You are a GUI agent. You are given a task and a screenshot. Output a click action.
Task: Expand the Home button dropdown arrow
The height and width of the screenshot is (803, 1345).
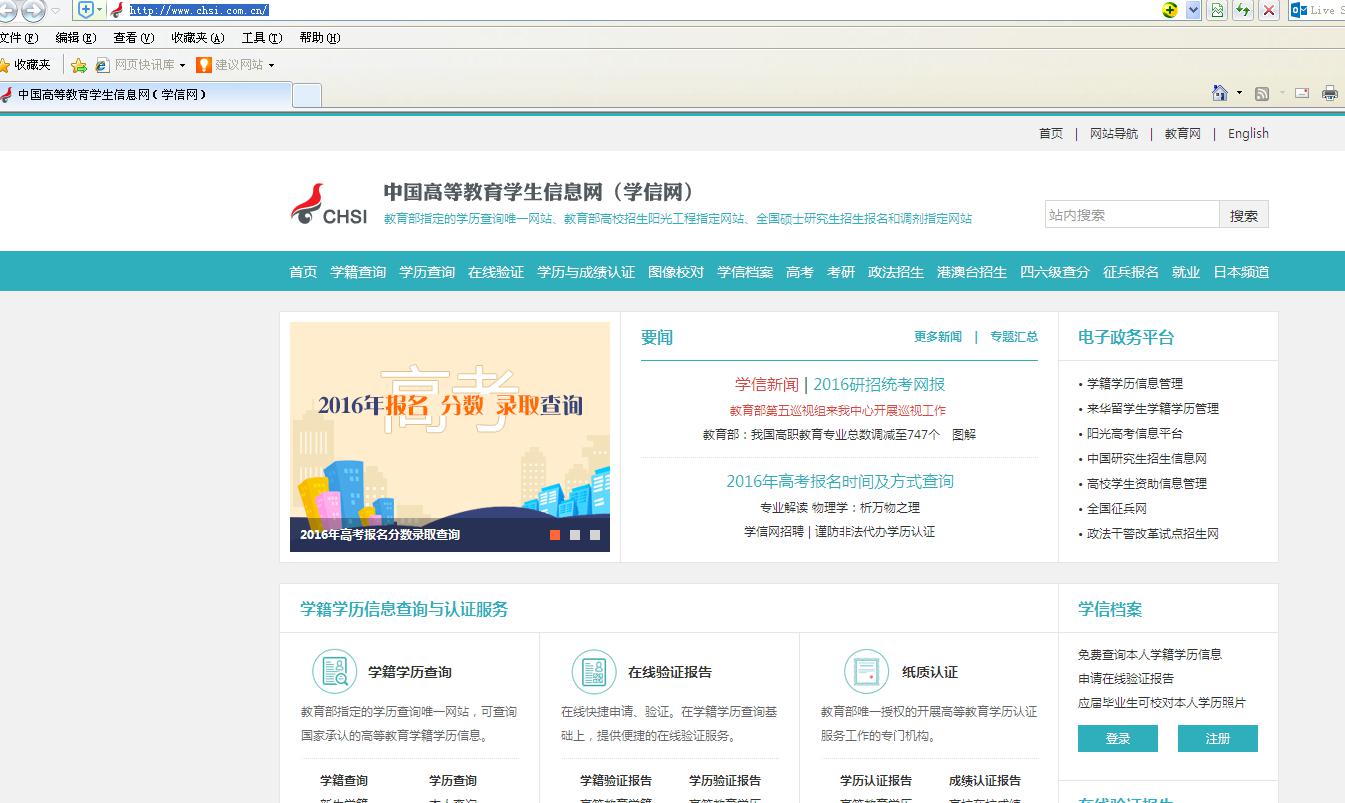(x=1239, y=93)
